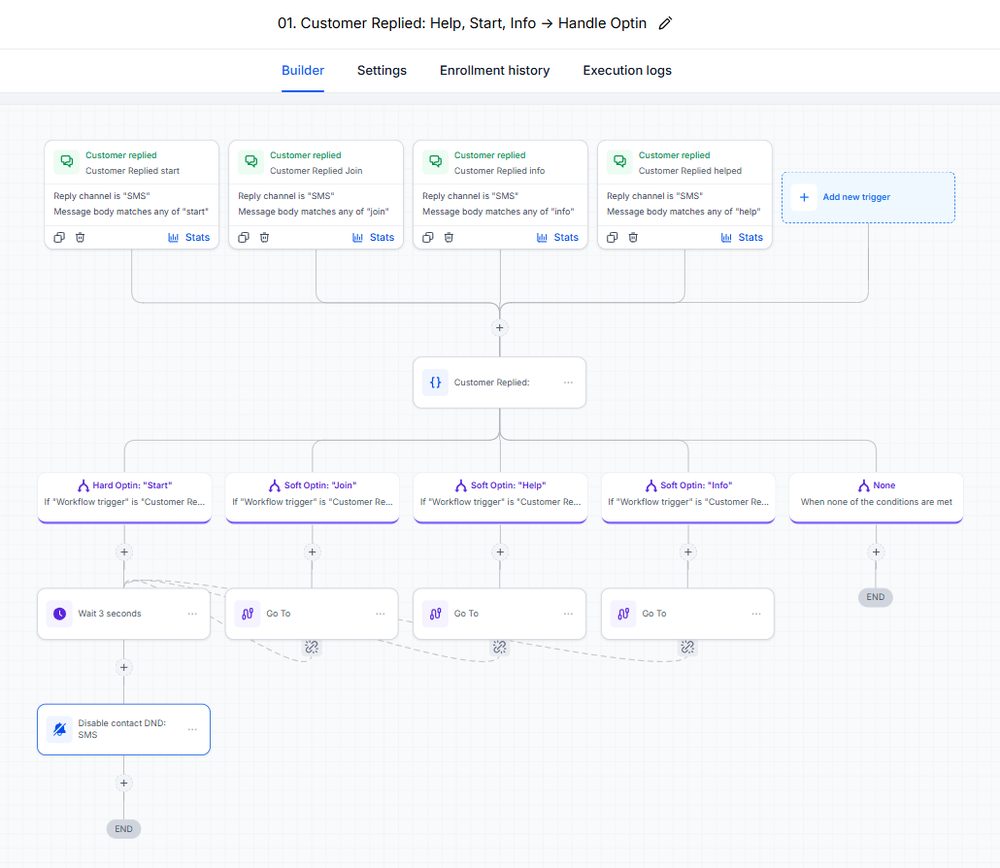
Task: Open the Customer Replied helped trigger chat icon
Action: coord(619,161)
